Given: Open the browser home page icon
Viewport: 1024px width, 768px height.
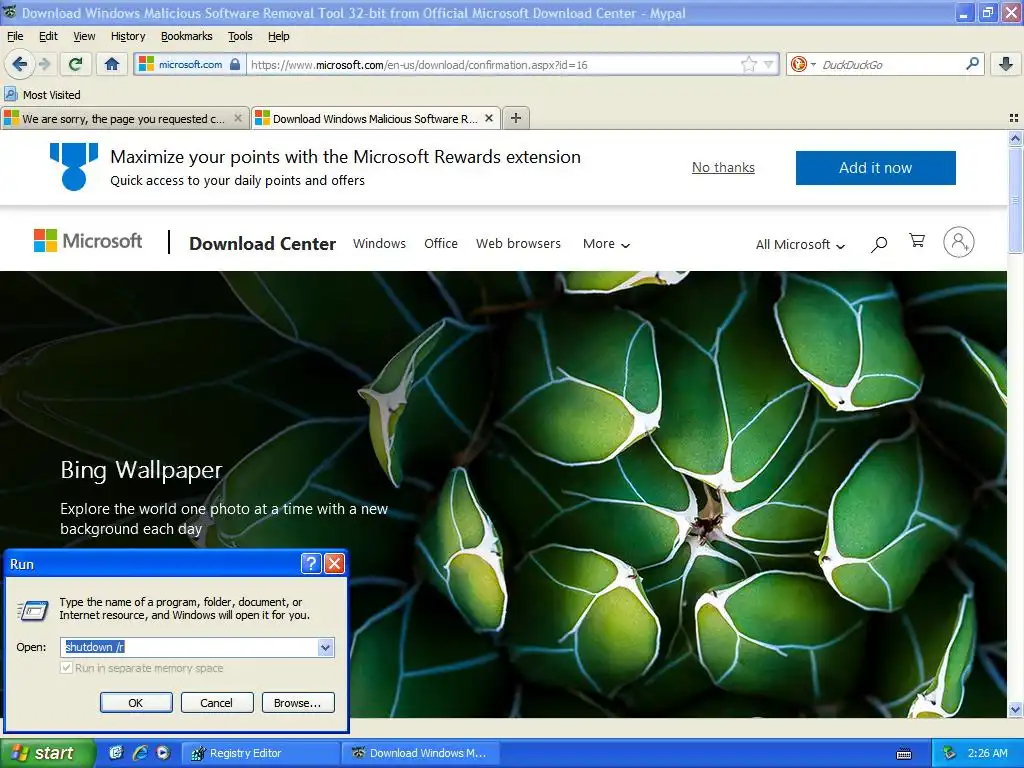Looking at the screenshot, I should tap(112, 64).
